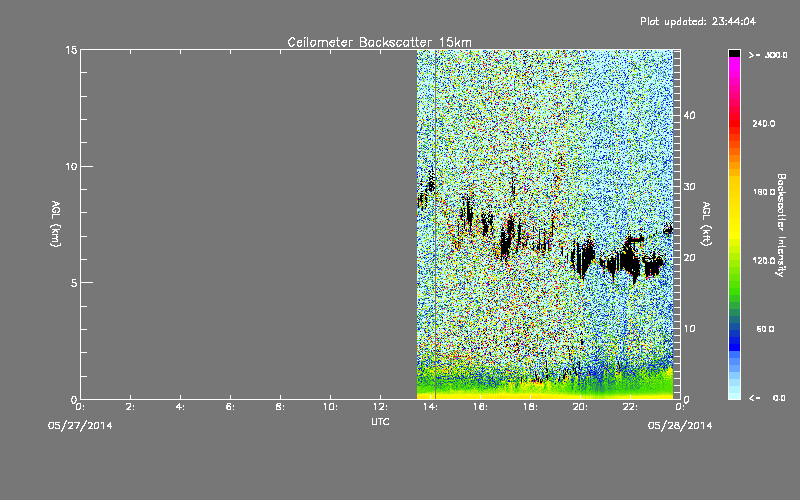Click the thin vertical line just after 14:00 in the plot
This screenshot has width=800, height=500.
tap(435, 224)
